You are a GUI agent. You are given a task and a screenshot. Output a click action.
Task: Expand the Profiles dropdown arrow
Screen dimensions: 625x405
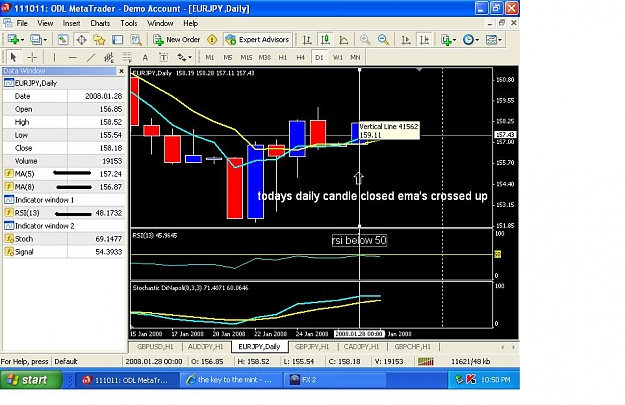[x=45, y=40]
